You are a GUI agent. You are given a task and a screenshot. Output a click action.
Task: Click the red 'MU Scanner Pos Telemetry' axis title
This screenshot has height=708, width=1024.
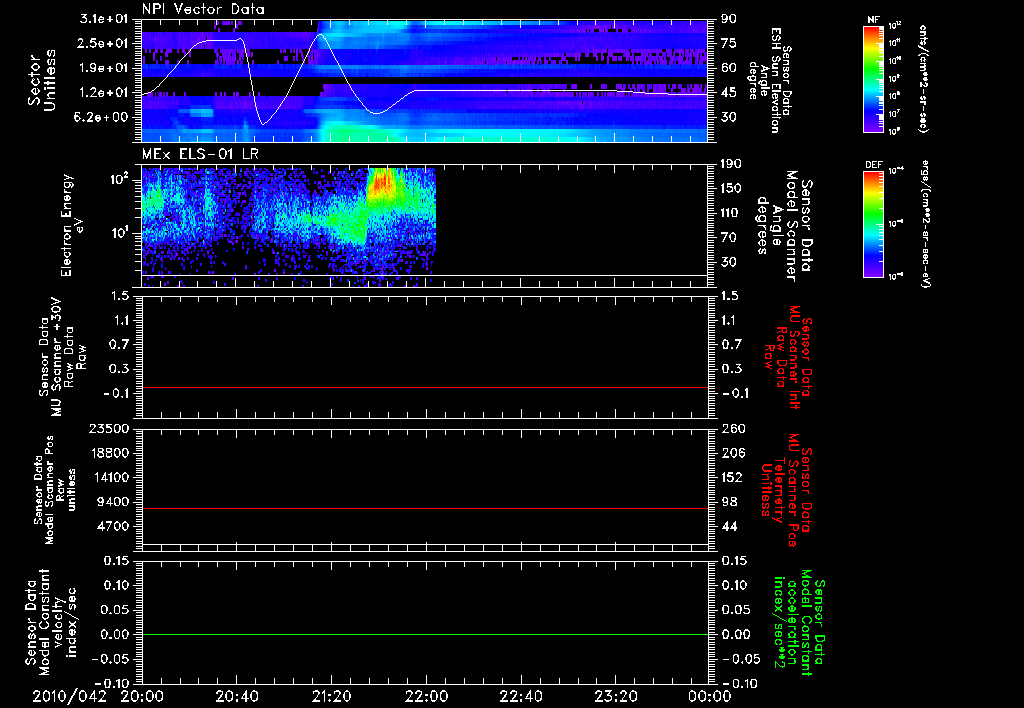point(786,490)
